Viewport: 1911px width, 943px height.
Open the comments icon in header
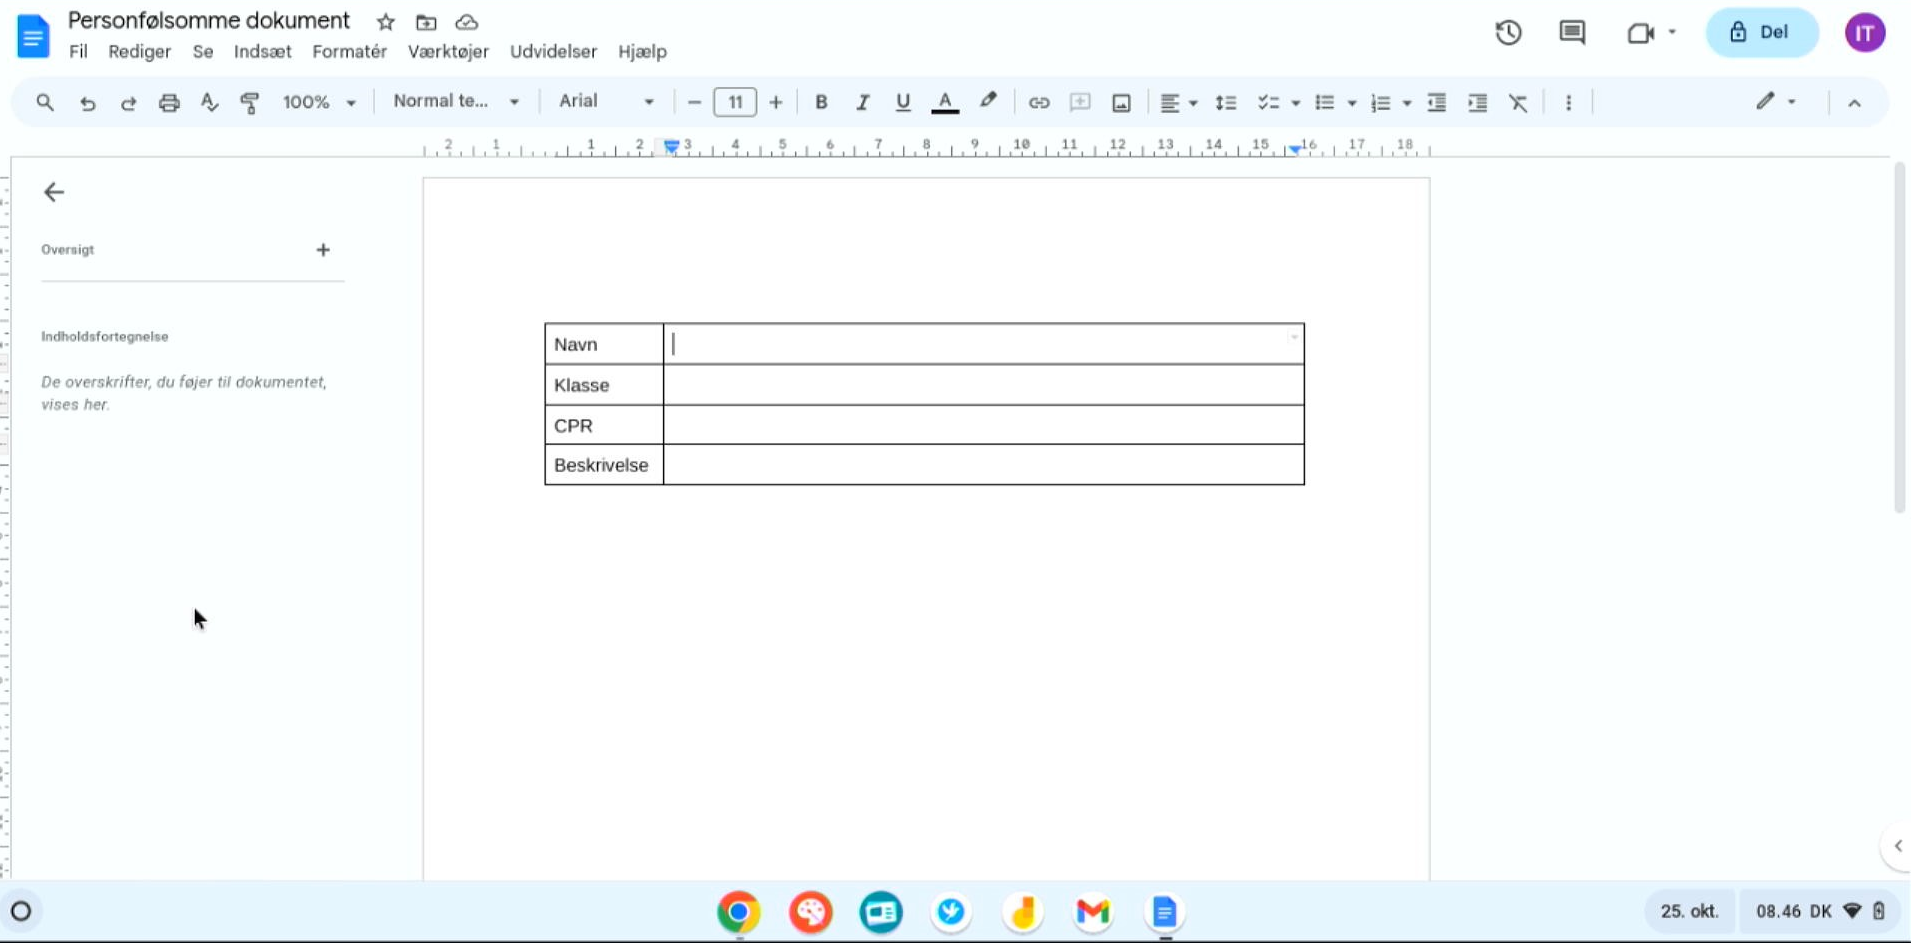pyautogui.click(x=1572, y=33)
